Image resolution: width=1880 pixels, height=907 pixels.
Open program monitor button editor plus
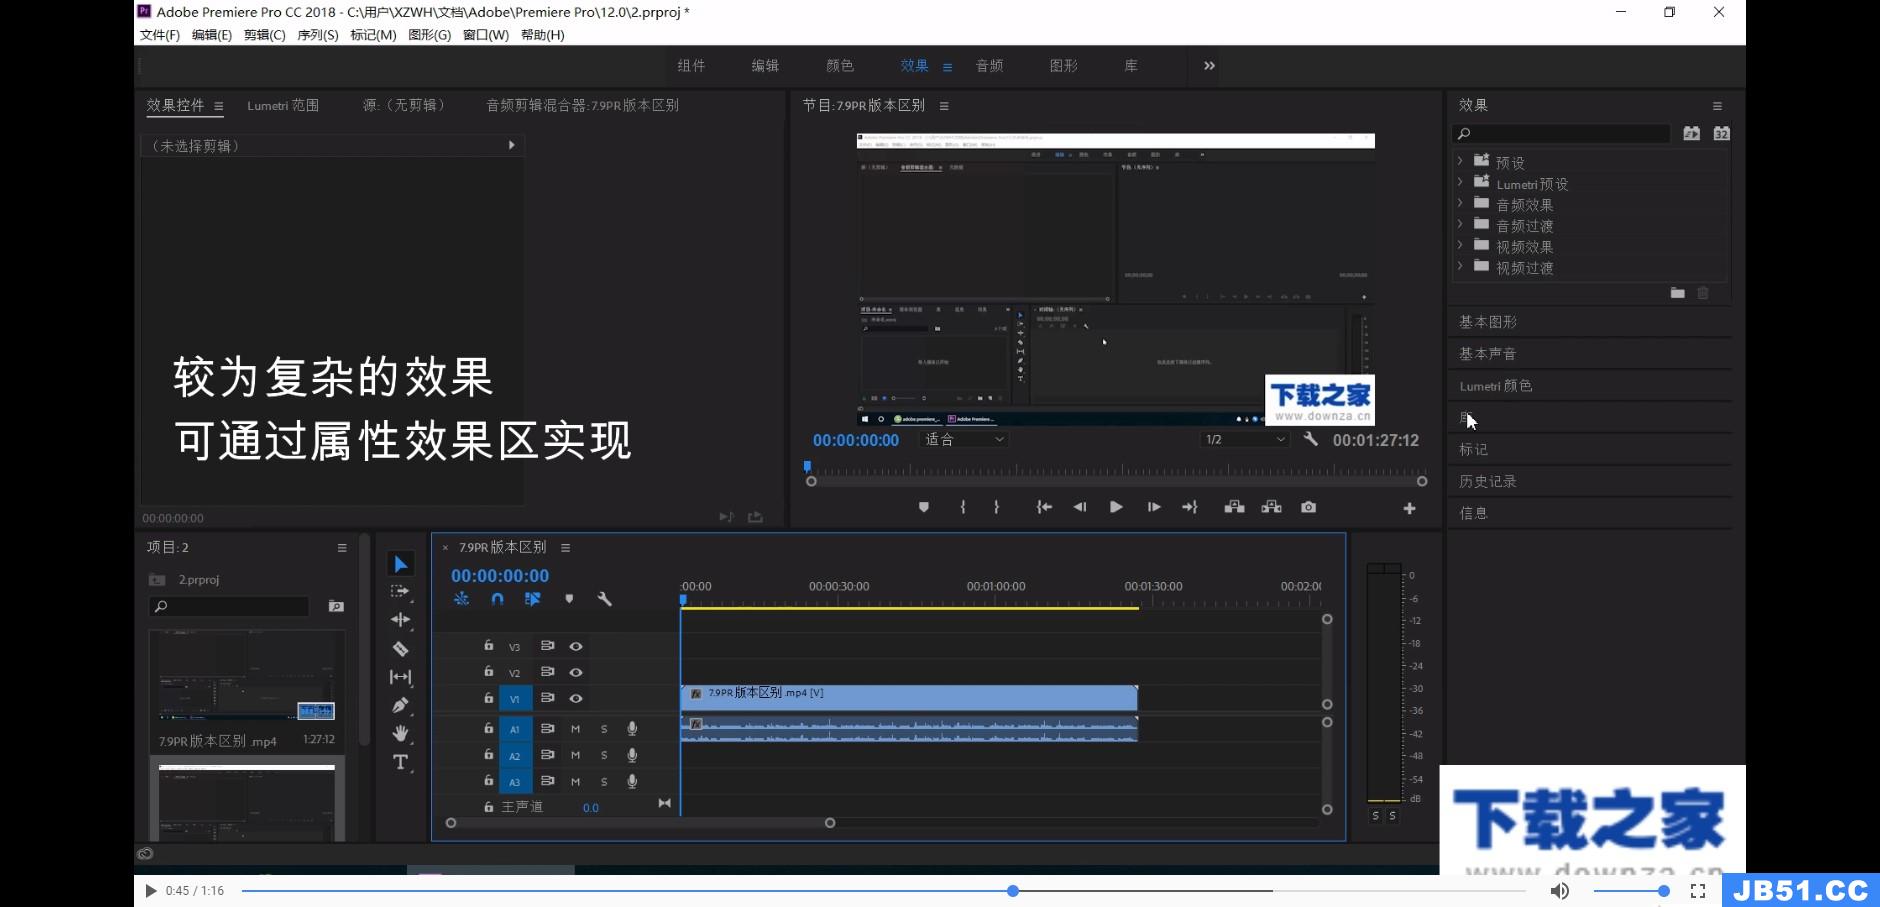tap(1409, 509)
